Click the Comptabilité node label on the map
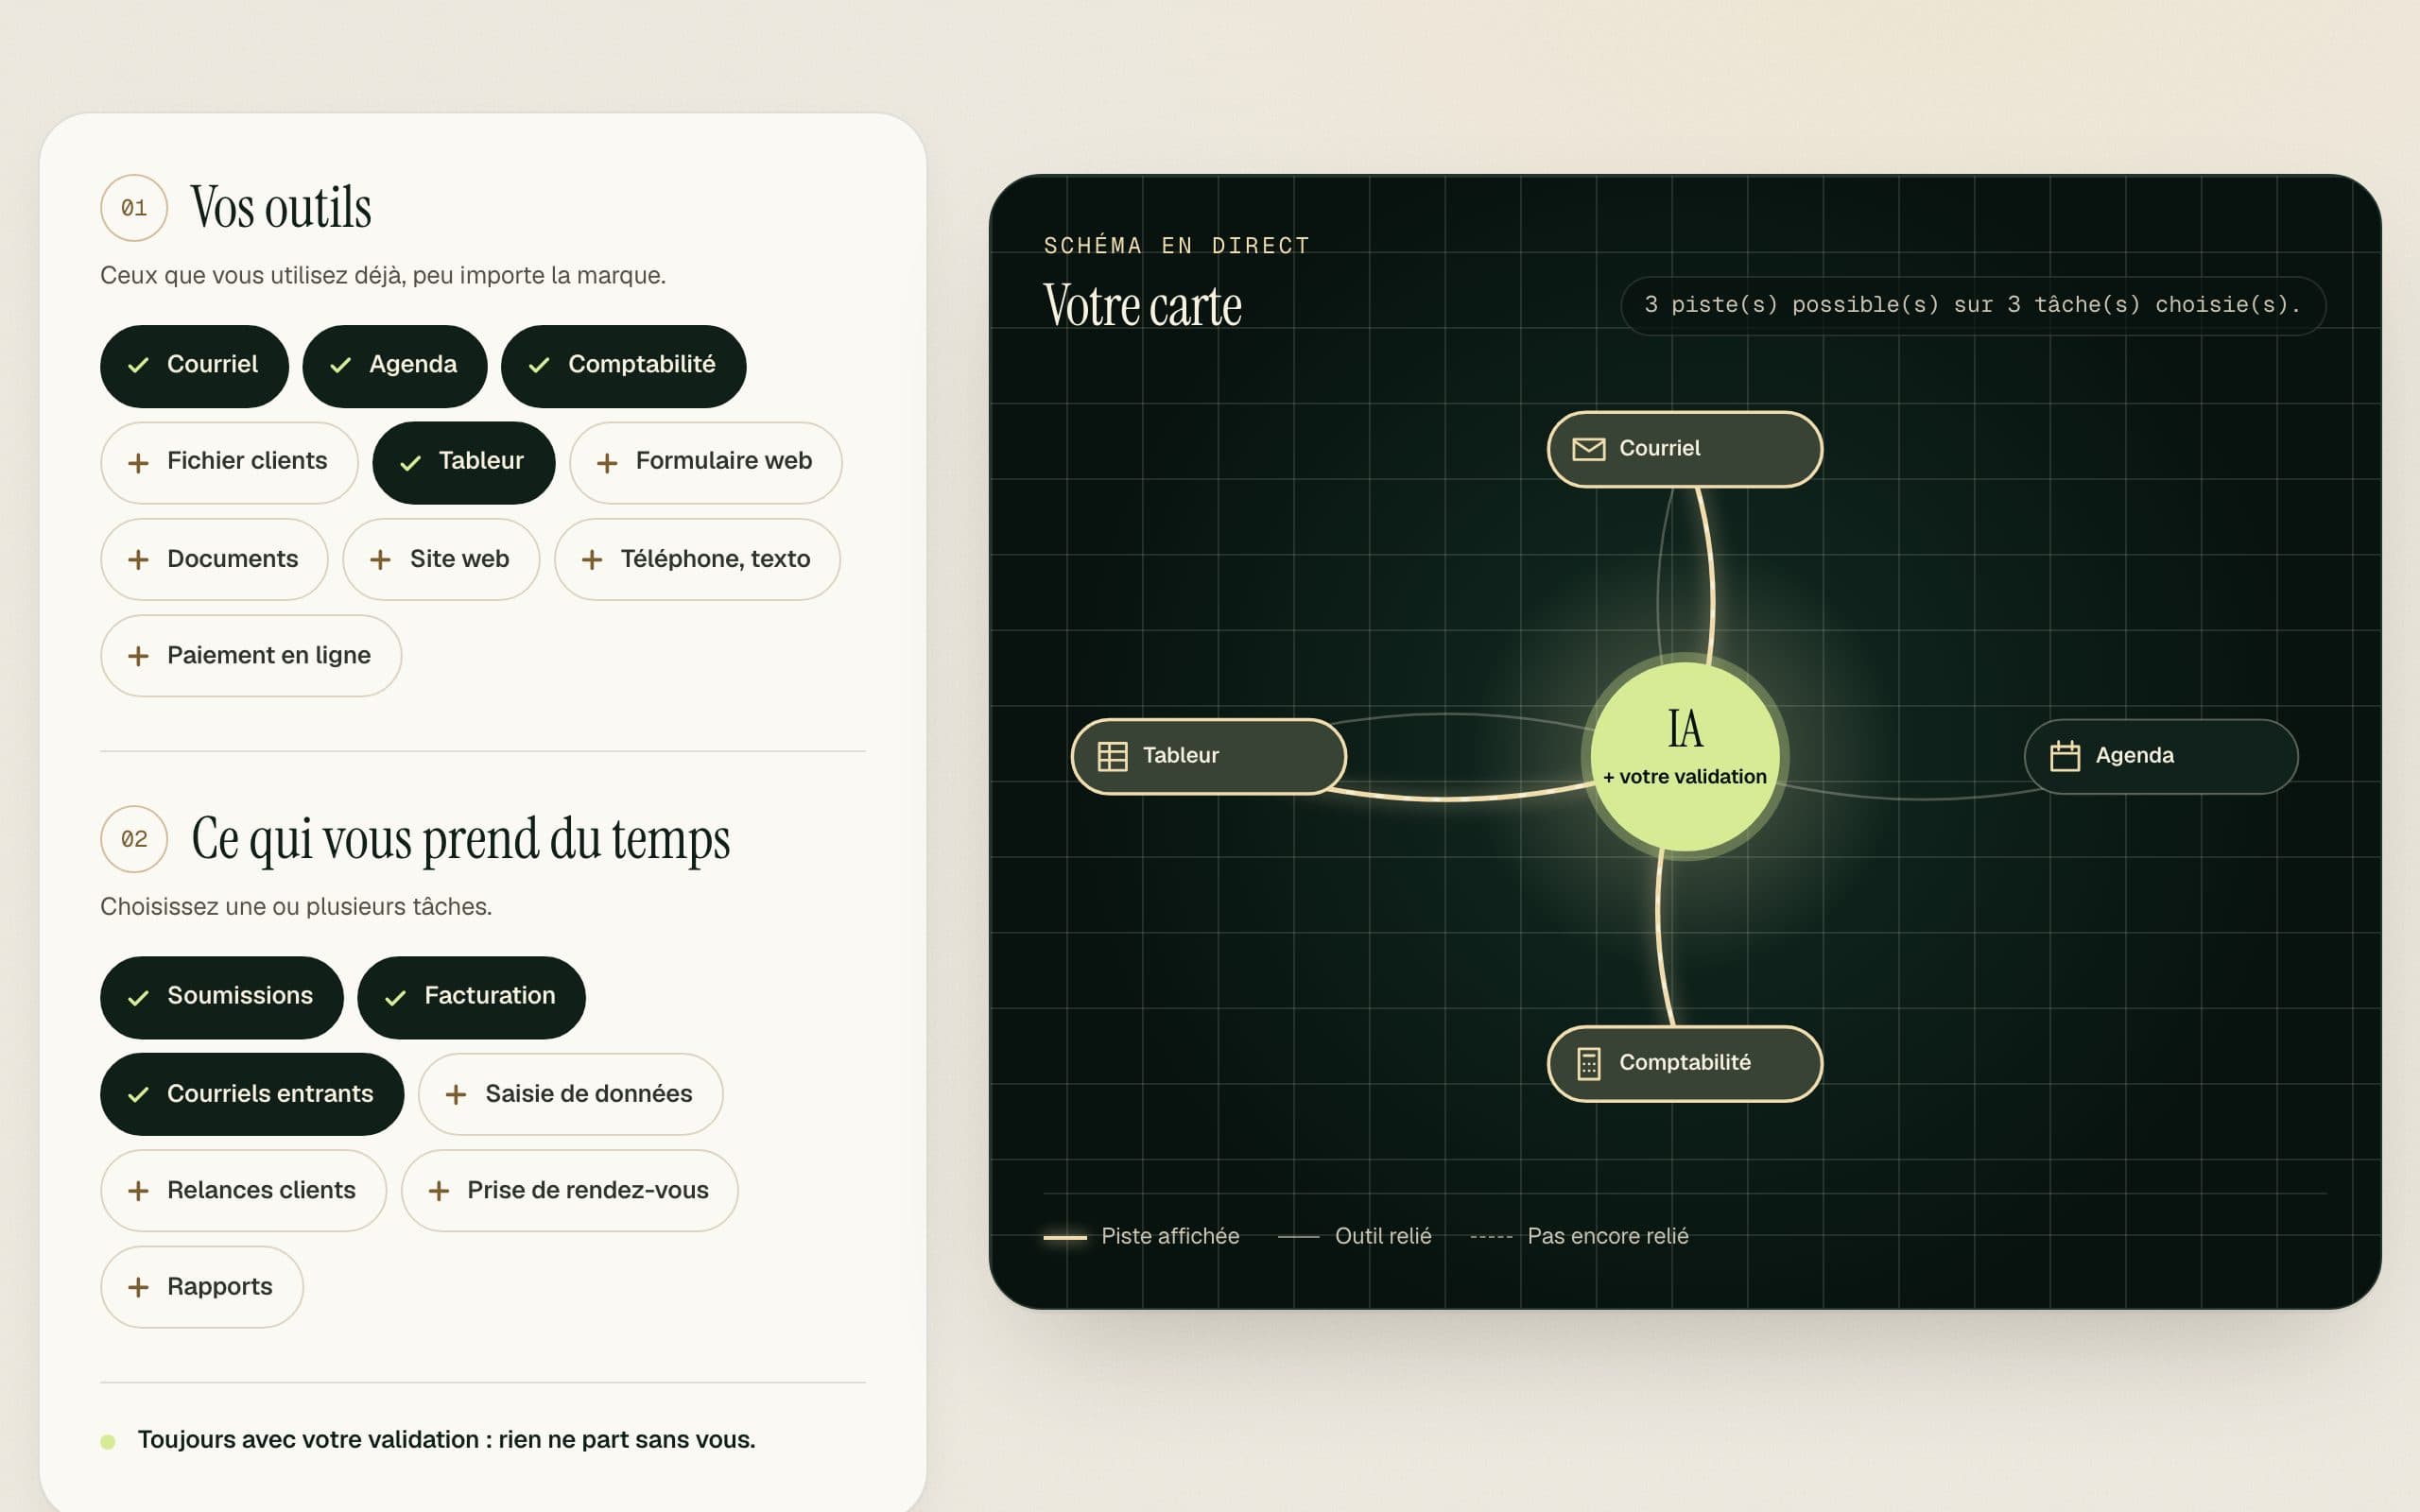2420x1512 pixels. click(1684, 1063)
